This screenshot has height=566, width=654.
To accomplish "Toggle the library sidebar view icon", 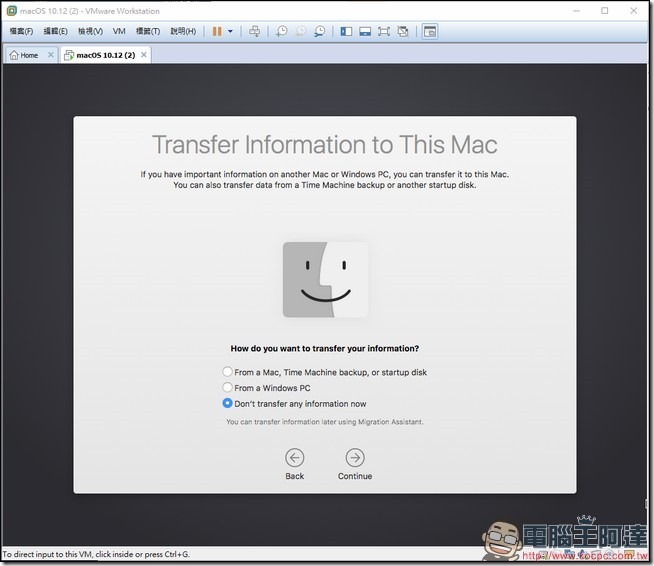I will point(346,31).
